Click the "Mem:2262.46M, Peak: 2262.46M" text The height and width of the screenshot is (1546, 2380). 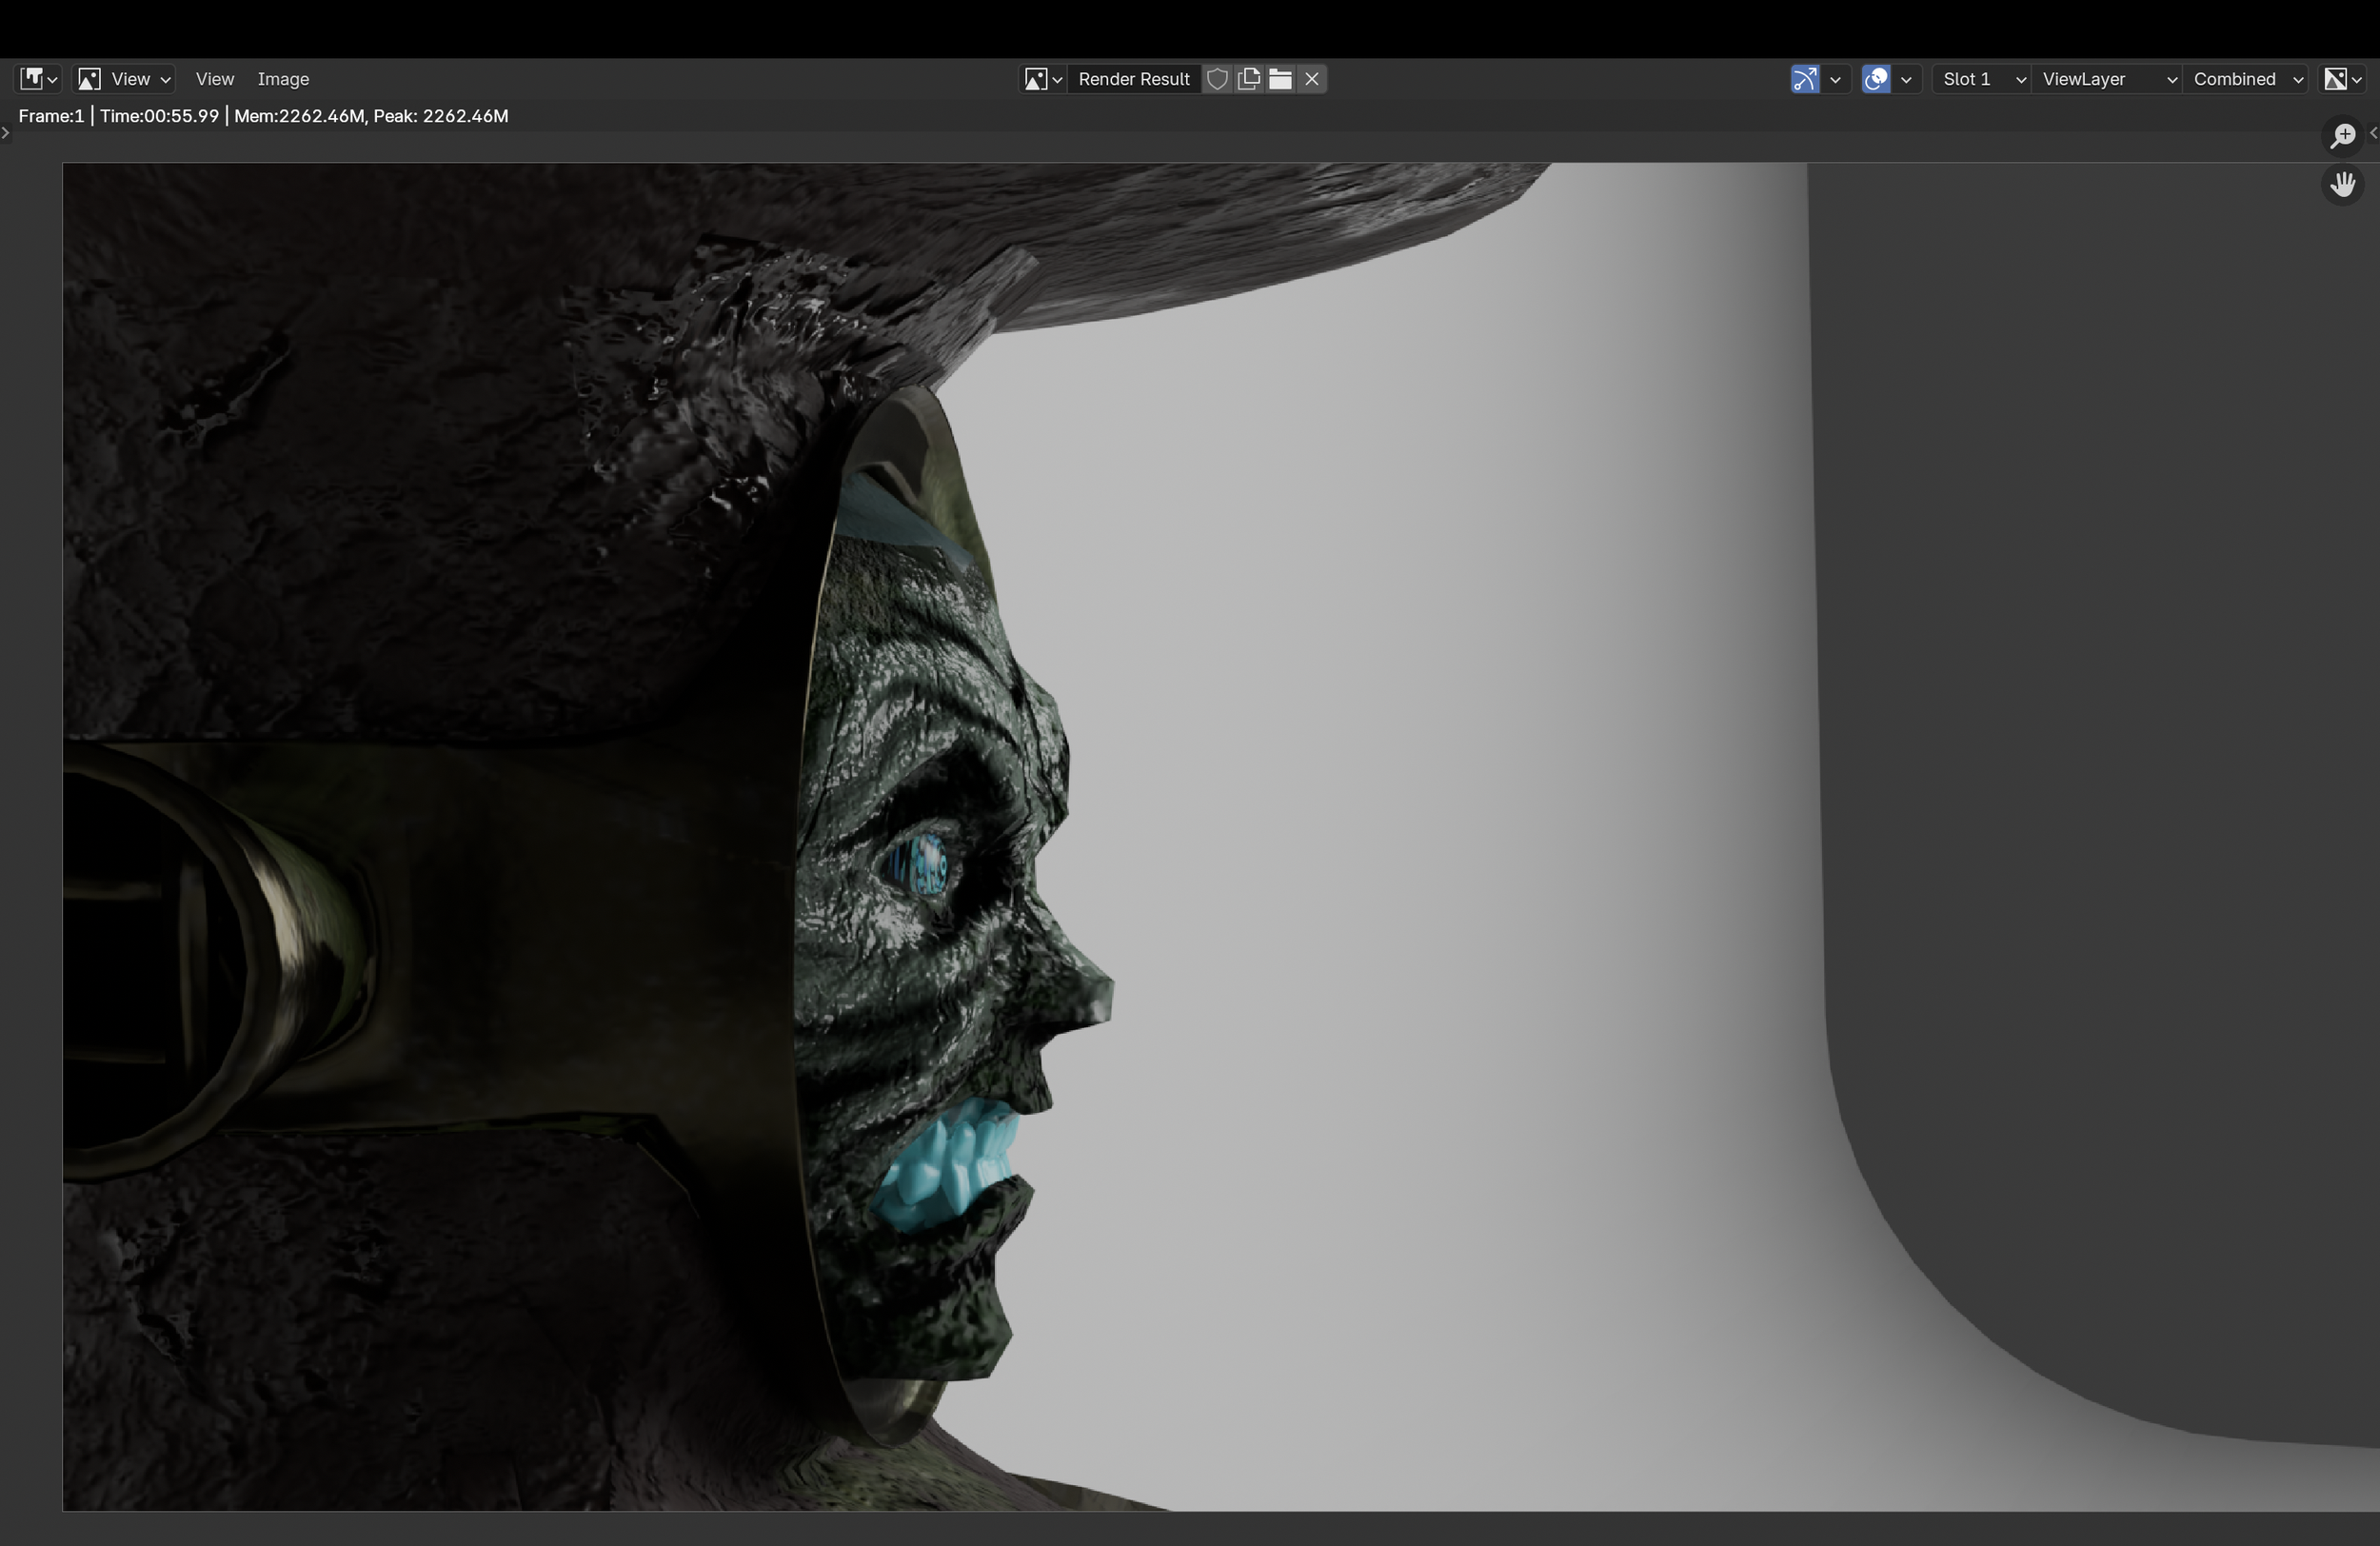click(371, 116)
